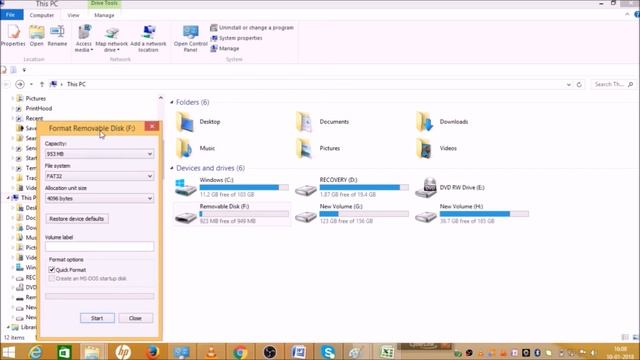
Task: Collapse the Devices and drives group
Action: pyautogui.click(x=172, y=168)
